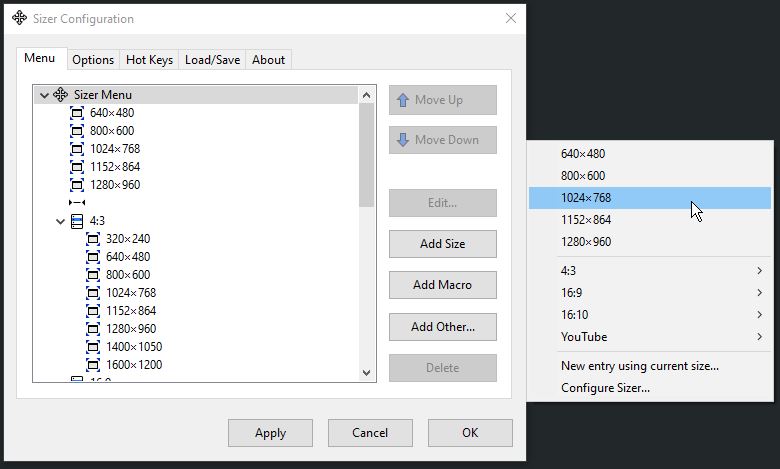Image resolution: width=780 pixels, height=469 pixels.
Task: Collapse the Sizer Menu tree root
Action: [44, 95]
